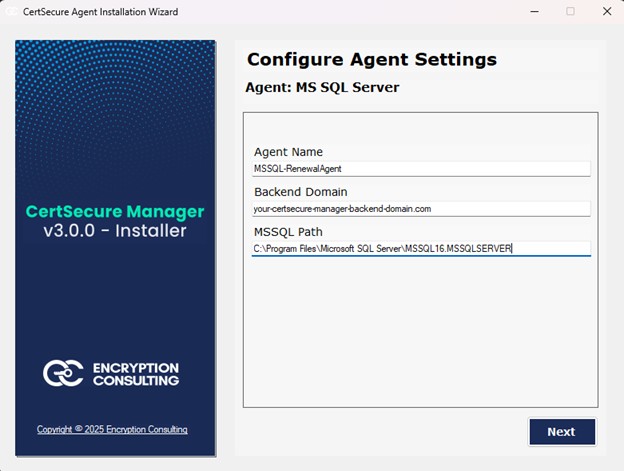This screenshot has height=471, width=624.
Task: Click the Backend Domain text field
Action: click(x=421, y=209)
